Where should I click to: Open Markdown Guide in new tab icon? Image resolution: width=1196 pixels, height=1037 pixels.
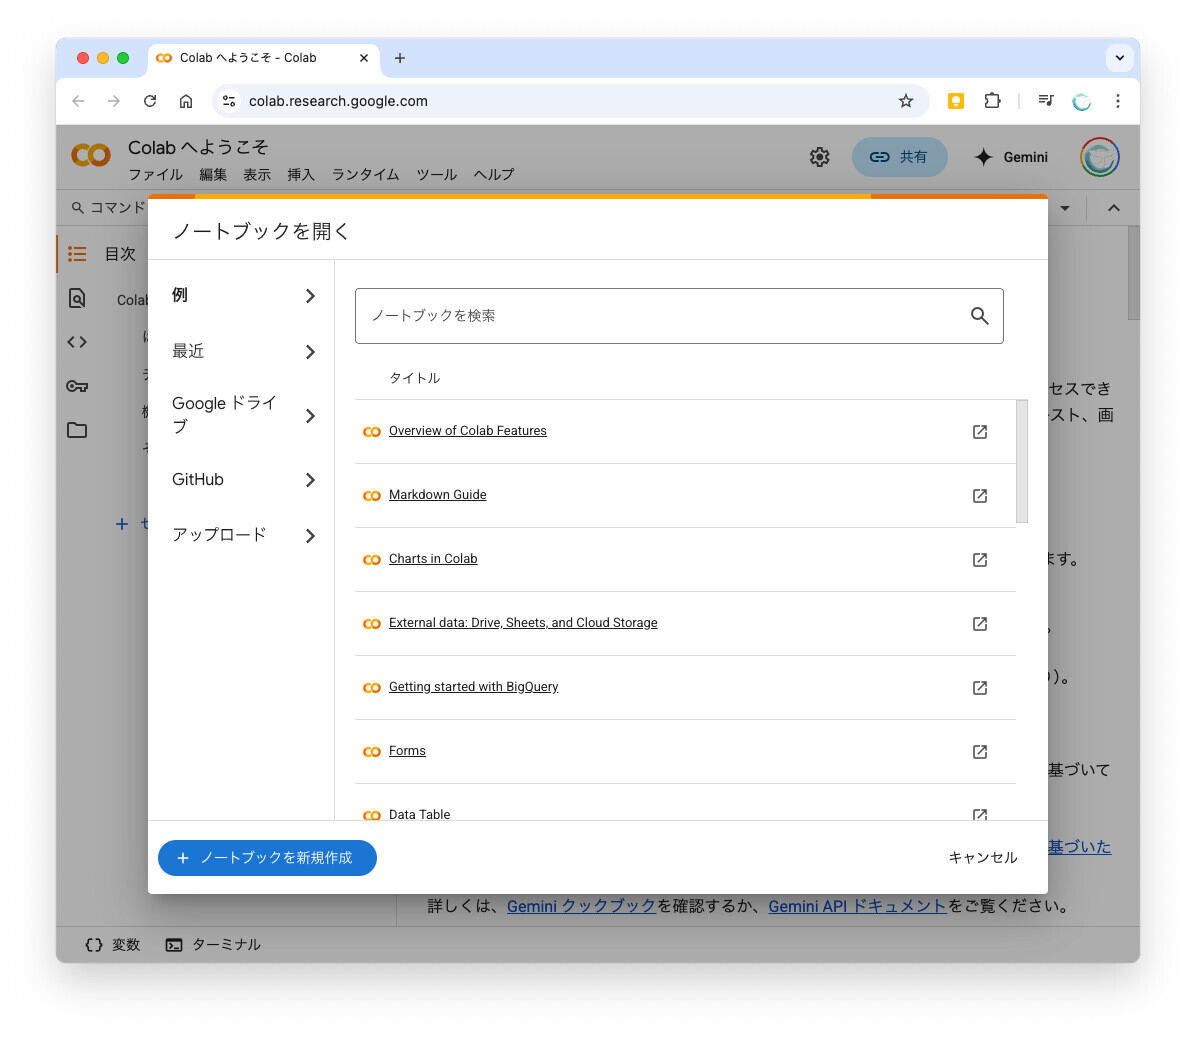[x=979, y=496]
